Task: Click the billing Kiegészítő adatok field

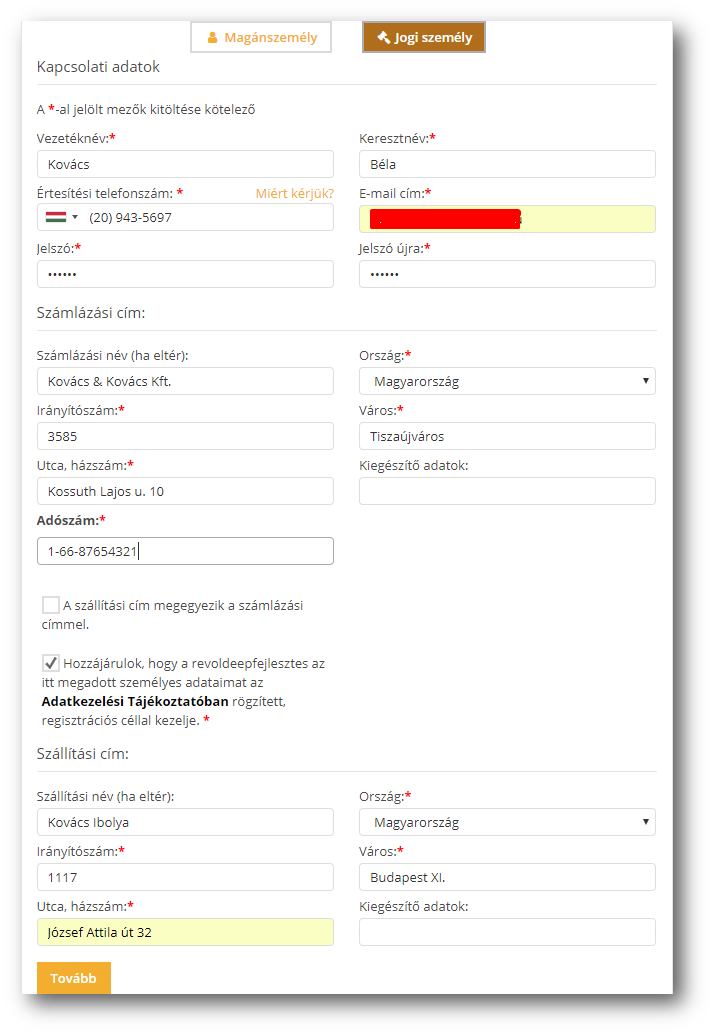Action: tap(506, 491)
